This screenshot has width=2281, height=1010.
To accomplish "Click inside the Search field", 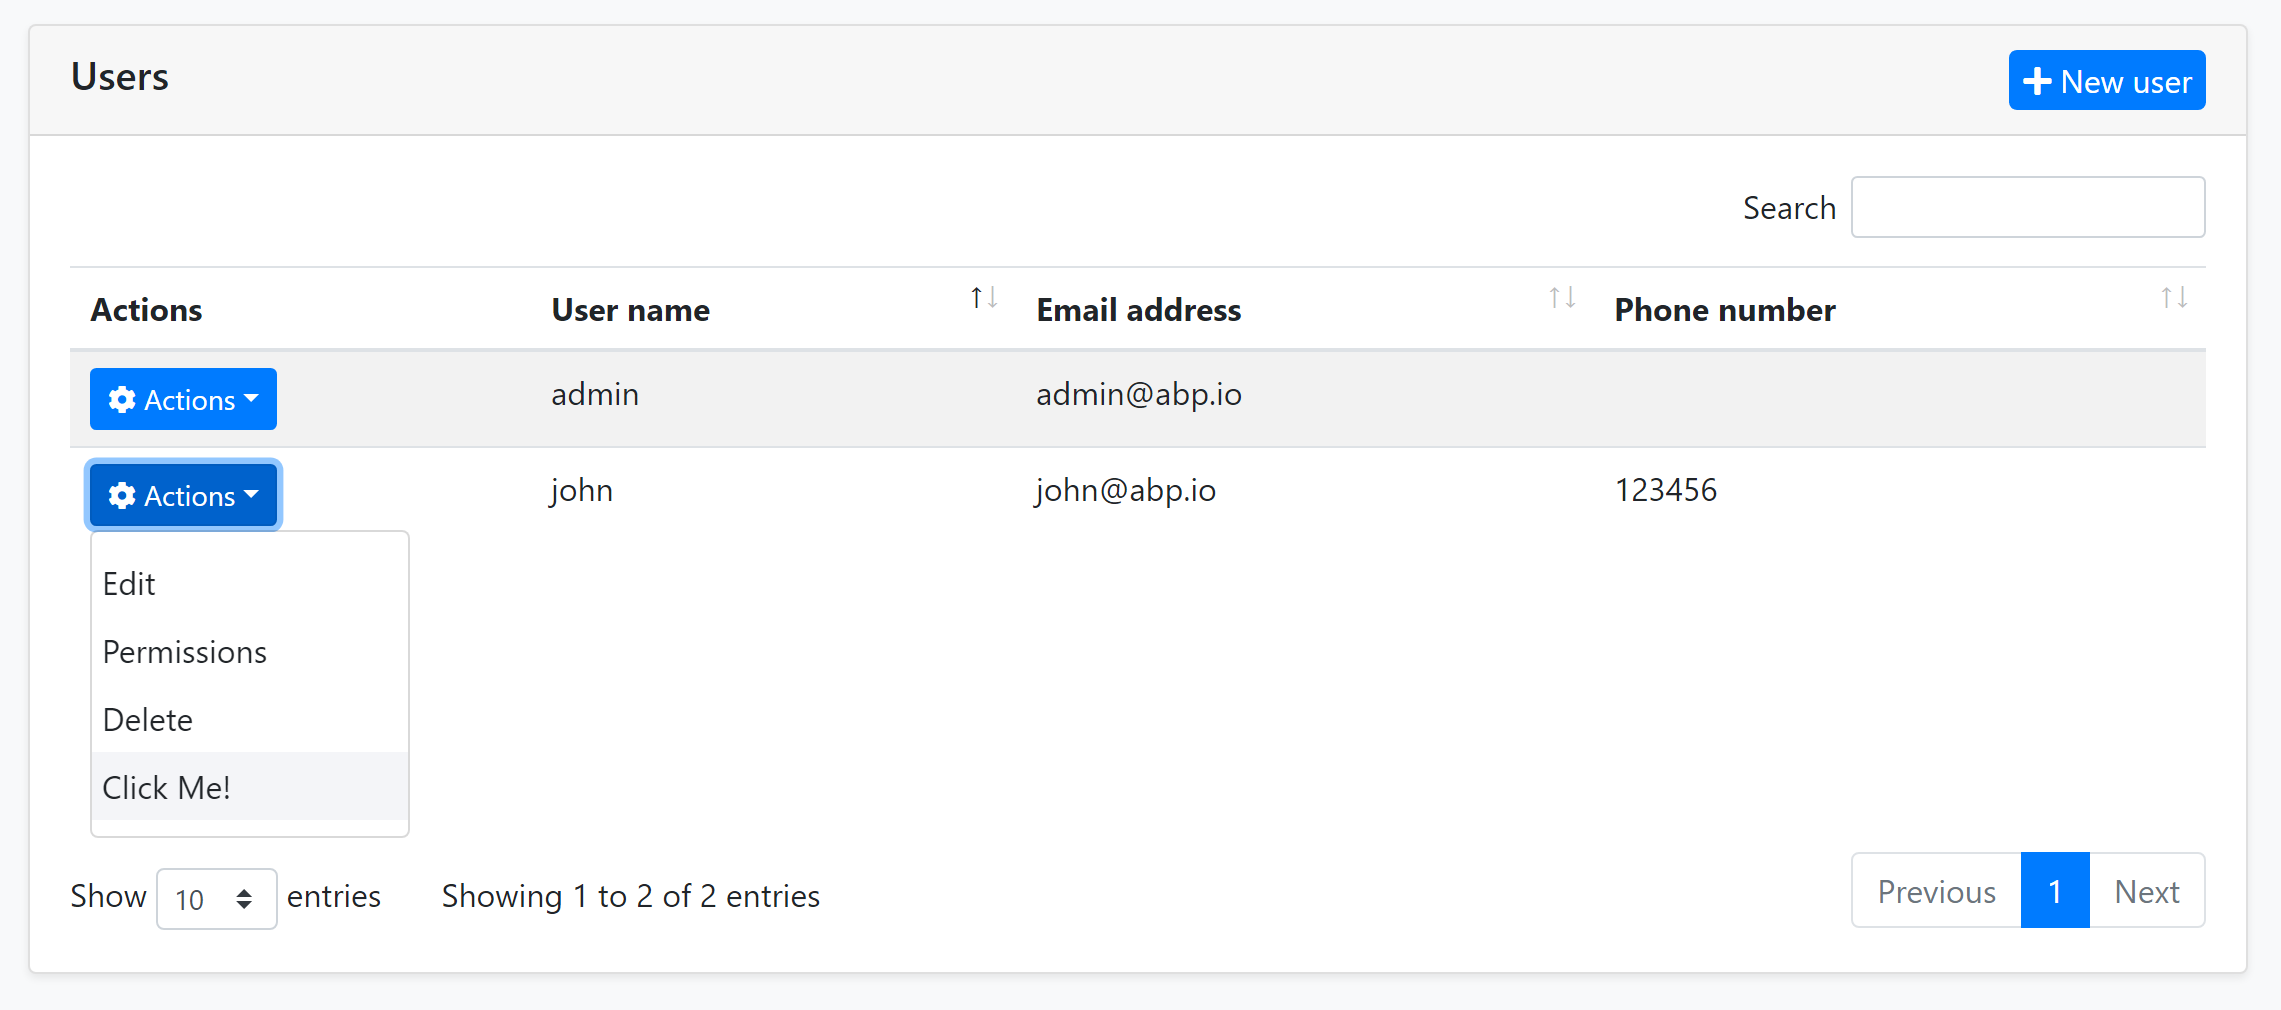I will click(2027, 207).
